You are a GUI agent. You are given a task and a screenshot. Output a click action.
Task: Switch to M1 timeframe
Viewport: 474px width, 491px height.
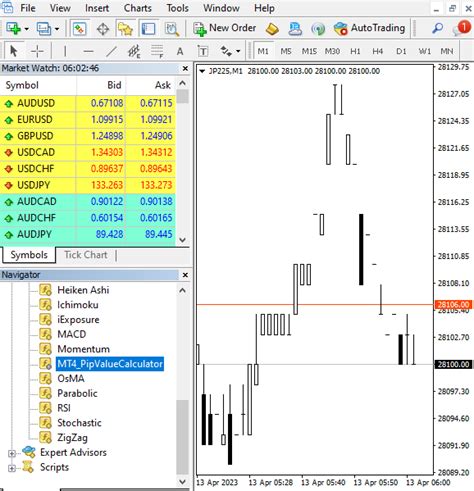(263, 51)
